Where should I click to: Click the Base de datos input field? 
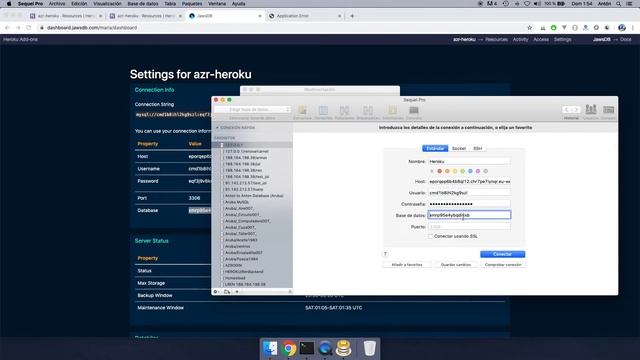(x=469, y=215)
